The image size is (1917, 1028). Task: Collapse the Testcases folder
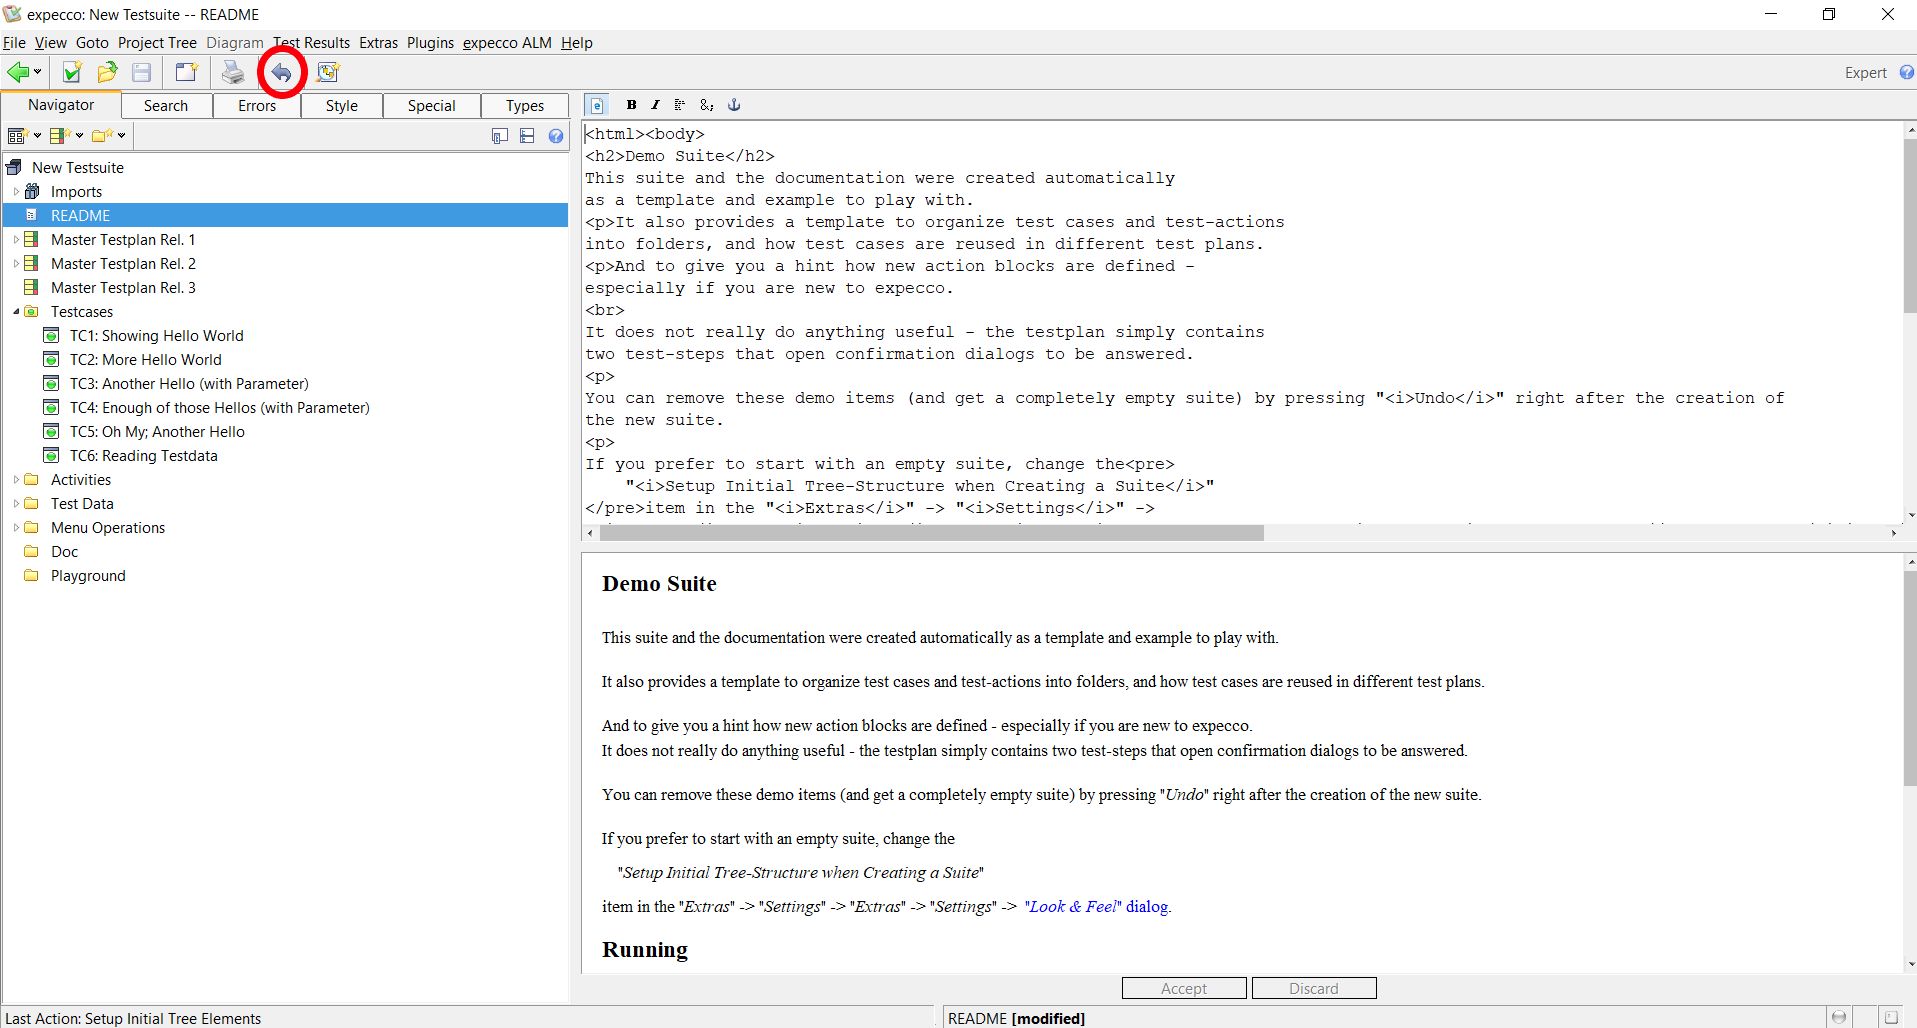(16, 312)
